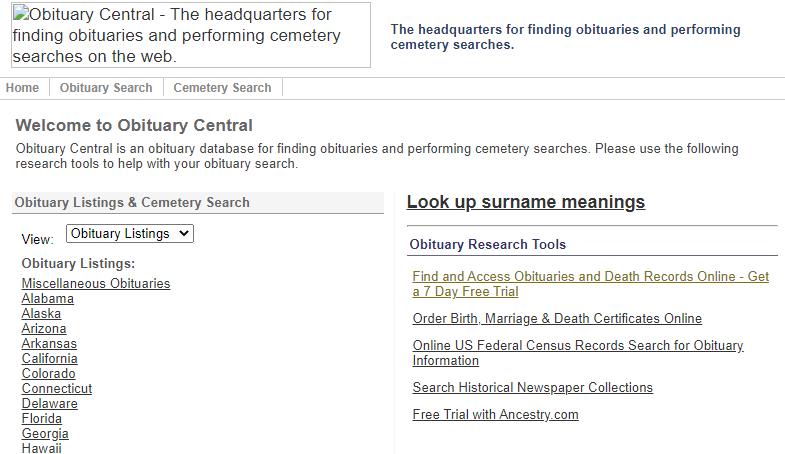Viewport: 785px width, 454px height.
Task: Open the Georgia obituaries link
Action: [45, 433]
